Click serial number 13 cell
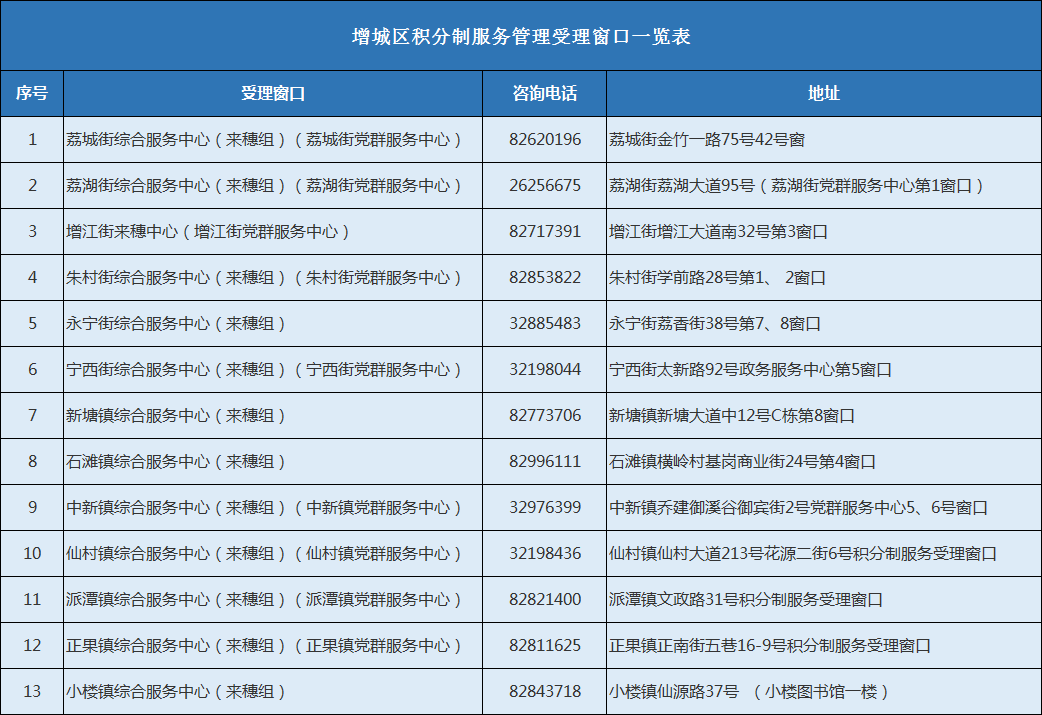This screenshot has height=715, width=1042. click(x=32, y=691)
